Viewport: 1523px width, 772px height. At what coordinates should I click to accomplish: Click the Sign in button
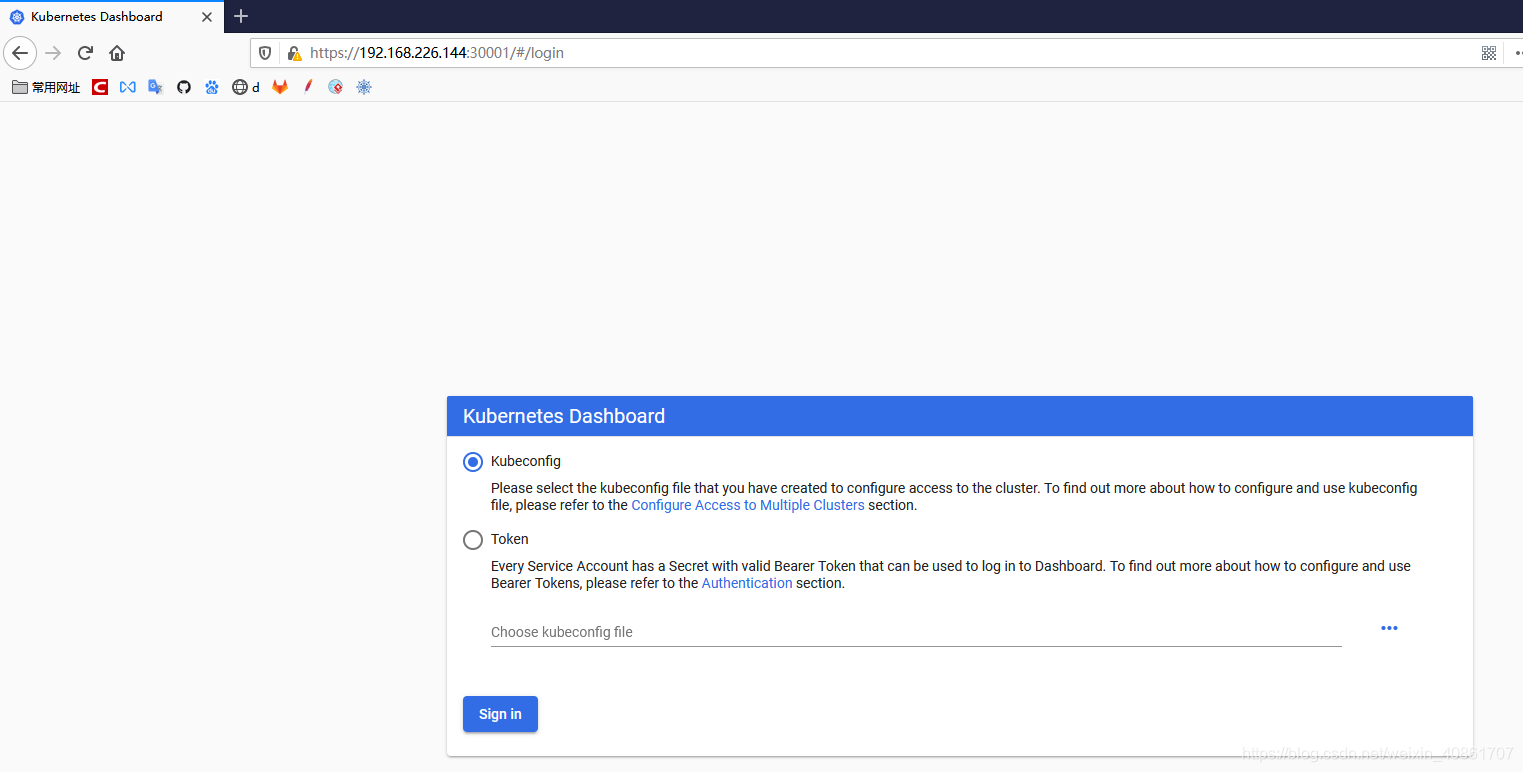click(x=500, y=714)
